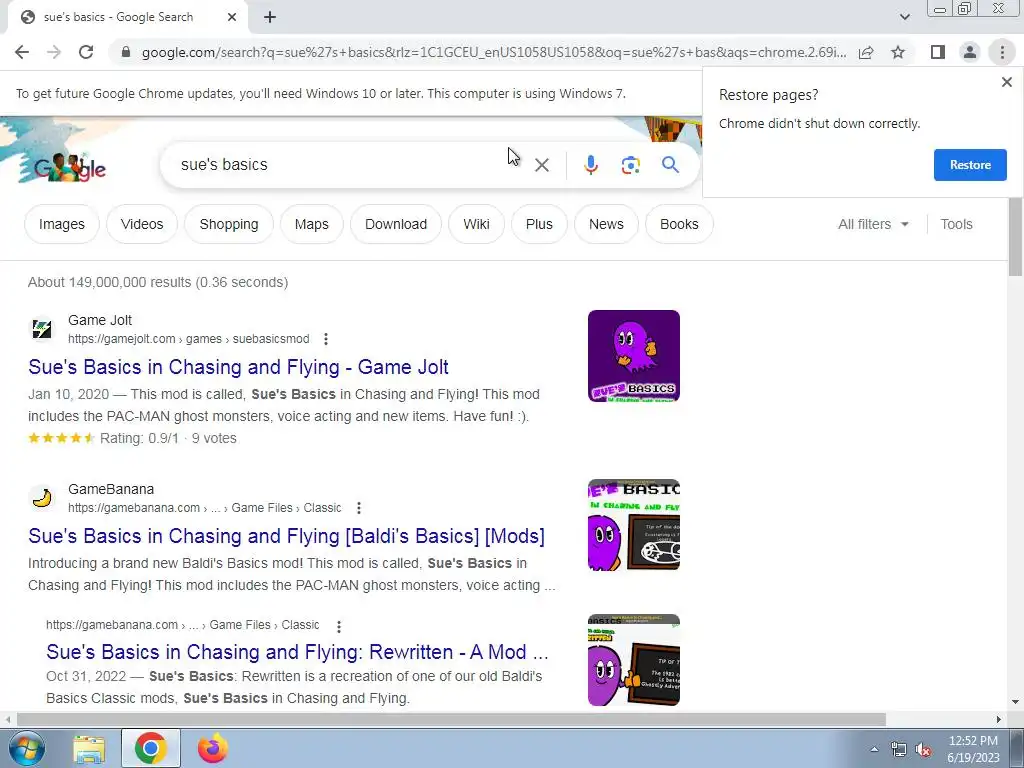Open more options for GameBanana result
This screenshot has width=1024, height=768.
coord(358,508)
